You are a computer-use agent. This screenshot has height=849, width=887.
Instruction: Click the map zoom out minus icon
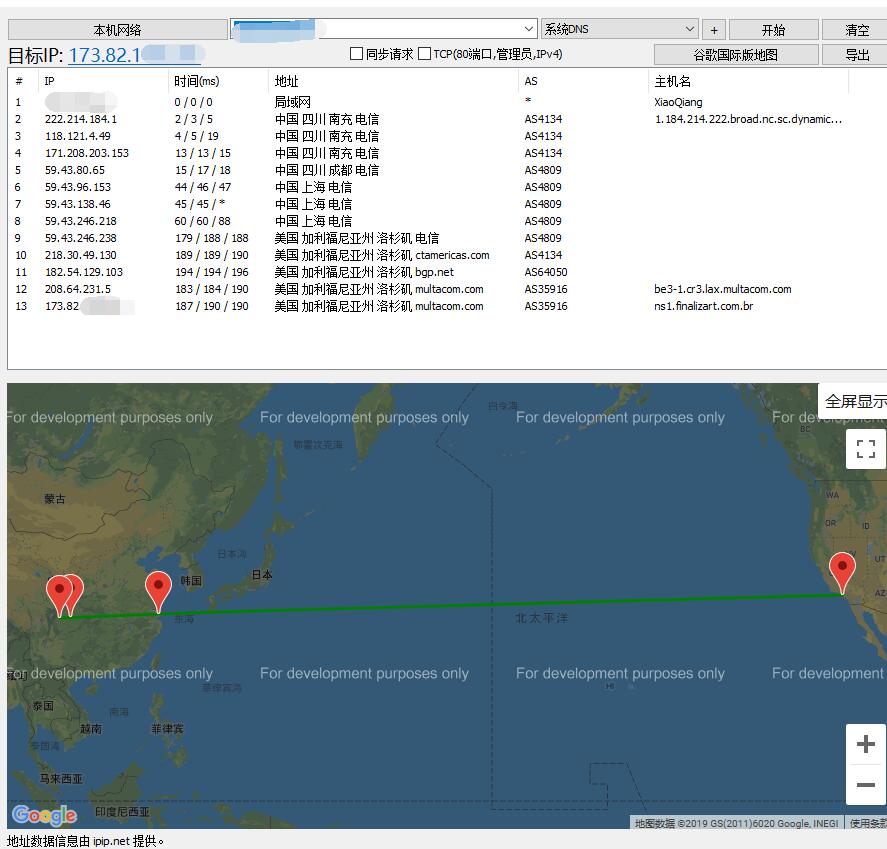(865, 785)
